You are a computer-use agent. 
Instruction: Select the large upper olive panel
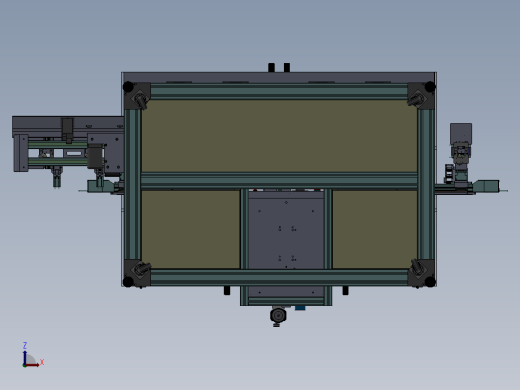(x=279, y=136)
